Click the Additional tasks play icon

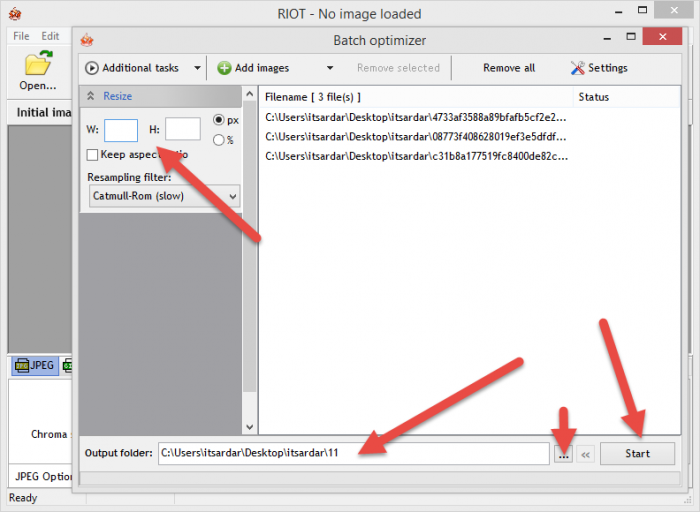(92, 68)
